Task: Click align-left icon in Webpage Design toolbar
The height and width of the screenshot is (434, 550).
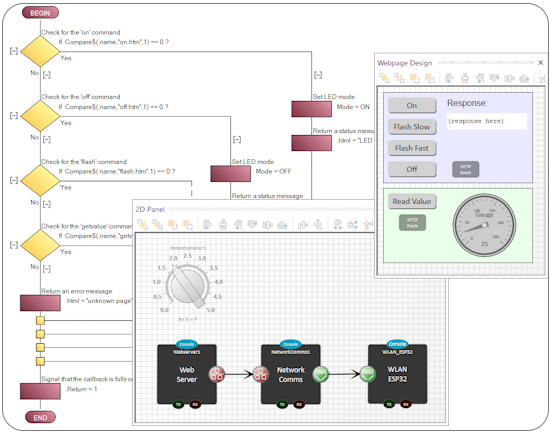Action: point(449,78)
